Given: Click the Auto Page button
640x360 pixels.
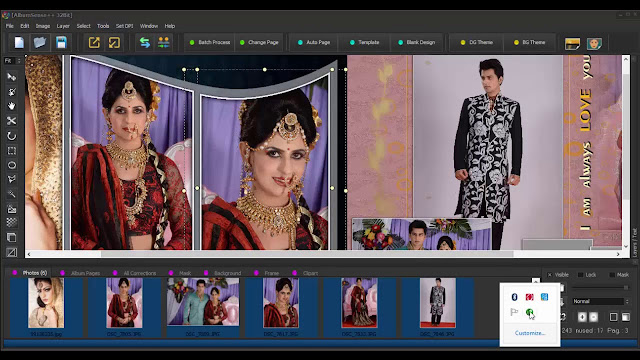Looking at the screenshot, I should tap(314, 42).
